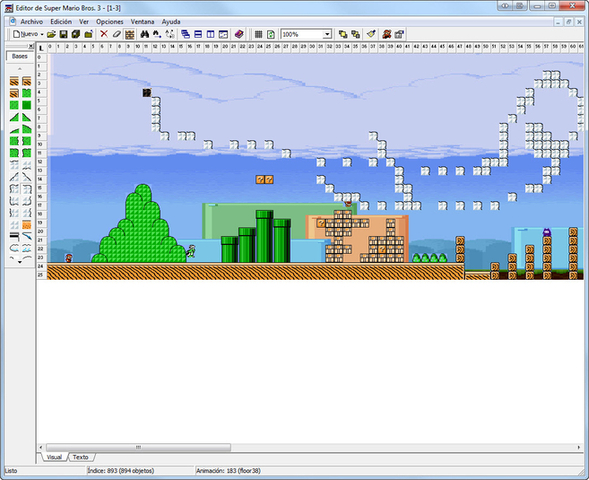Cascade windows using the overlapping windows icon

(186, 34)
